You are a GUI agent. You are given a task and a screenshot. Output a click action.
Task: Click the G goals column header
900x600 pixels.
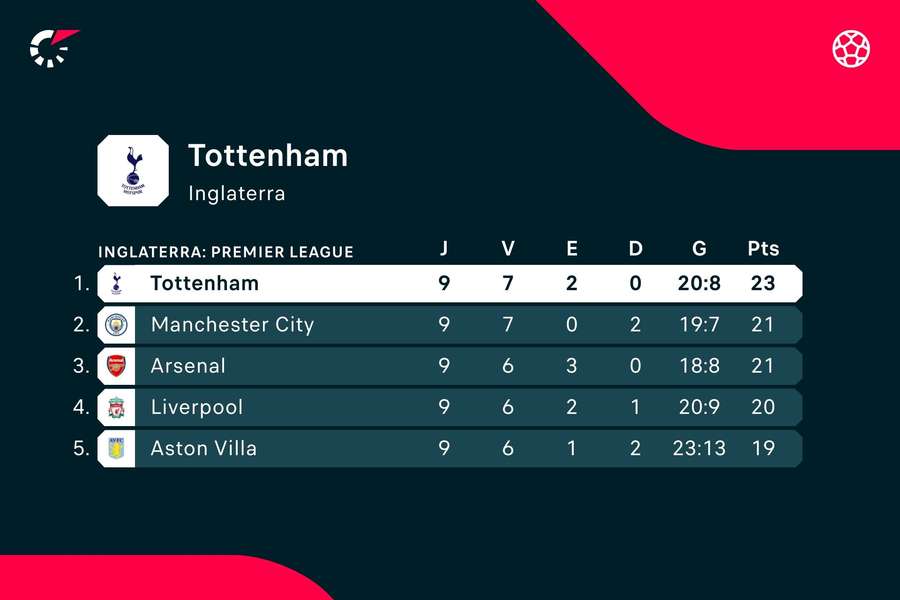click(x=697, y=249)
